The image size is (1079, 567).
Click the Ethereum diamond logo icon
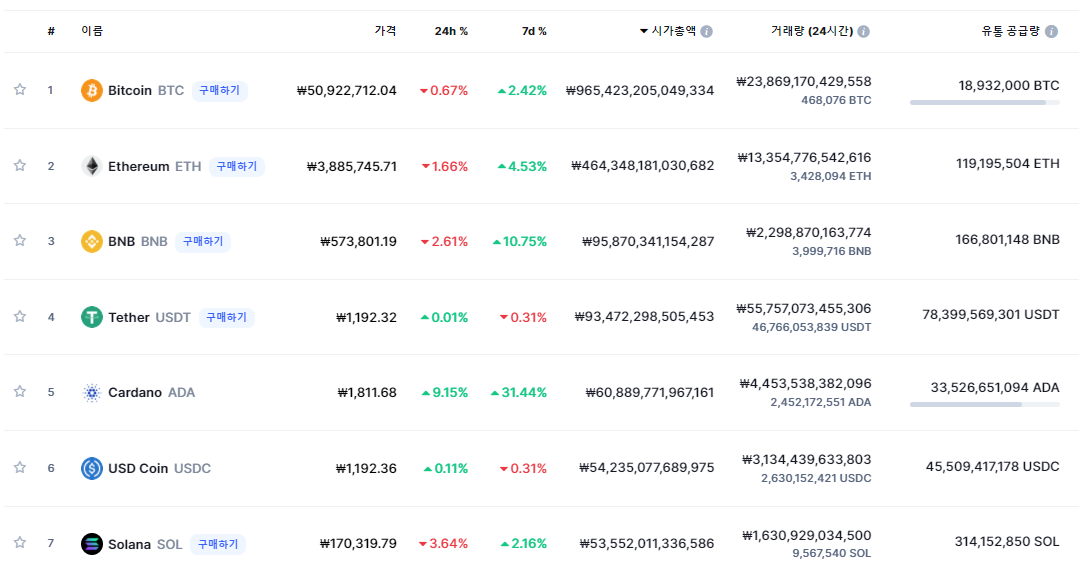pyautogui.click(x=92, y=166)
